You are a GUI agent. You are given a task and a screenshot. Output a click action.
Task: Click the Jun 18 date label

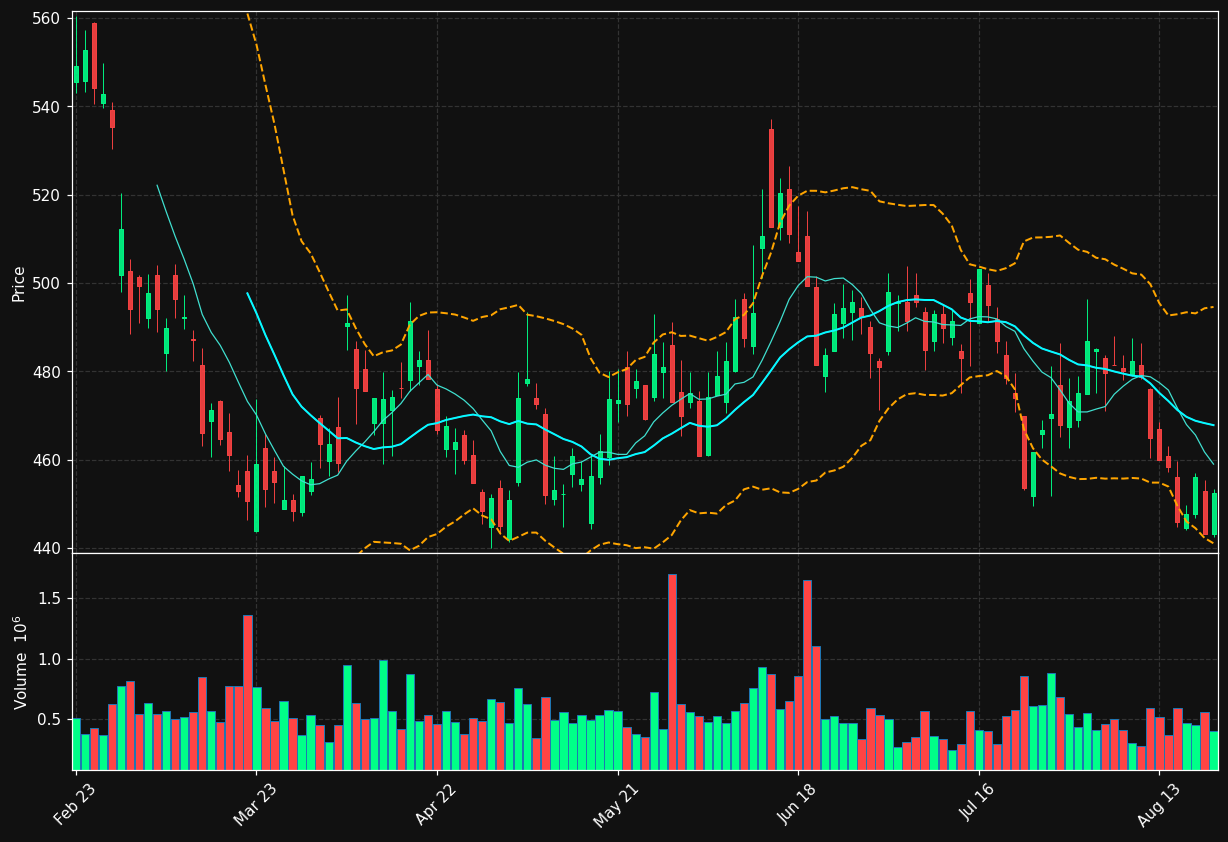[798, 802]
